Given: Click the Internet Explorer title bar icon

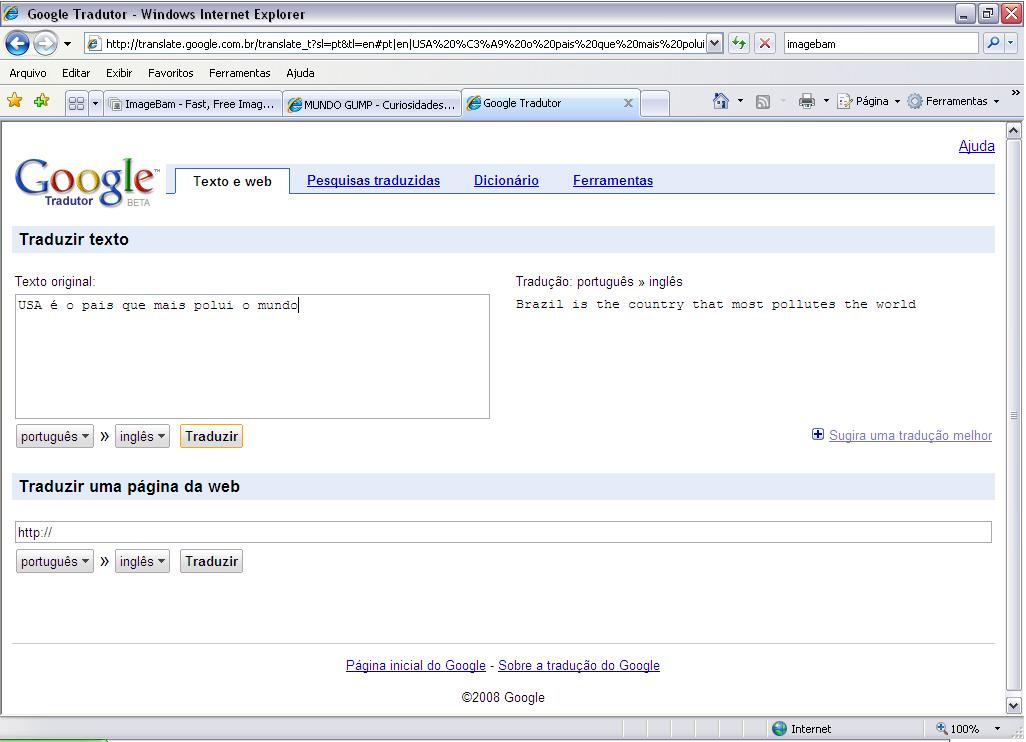Looking at the screenshot, I should tap(12, 14).
